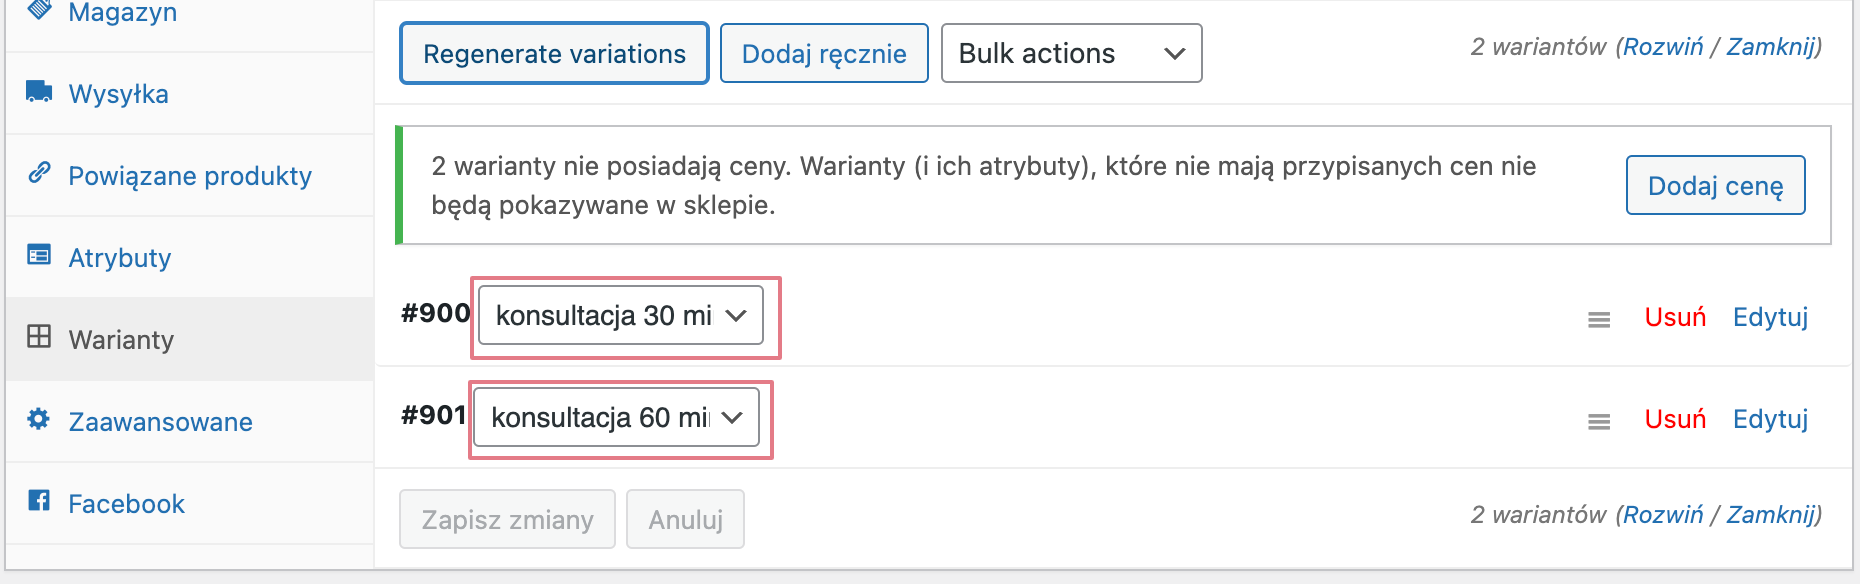
Task: Click the Dodaj ręcznie button
Action: point(824,53)
